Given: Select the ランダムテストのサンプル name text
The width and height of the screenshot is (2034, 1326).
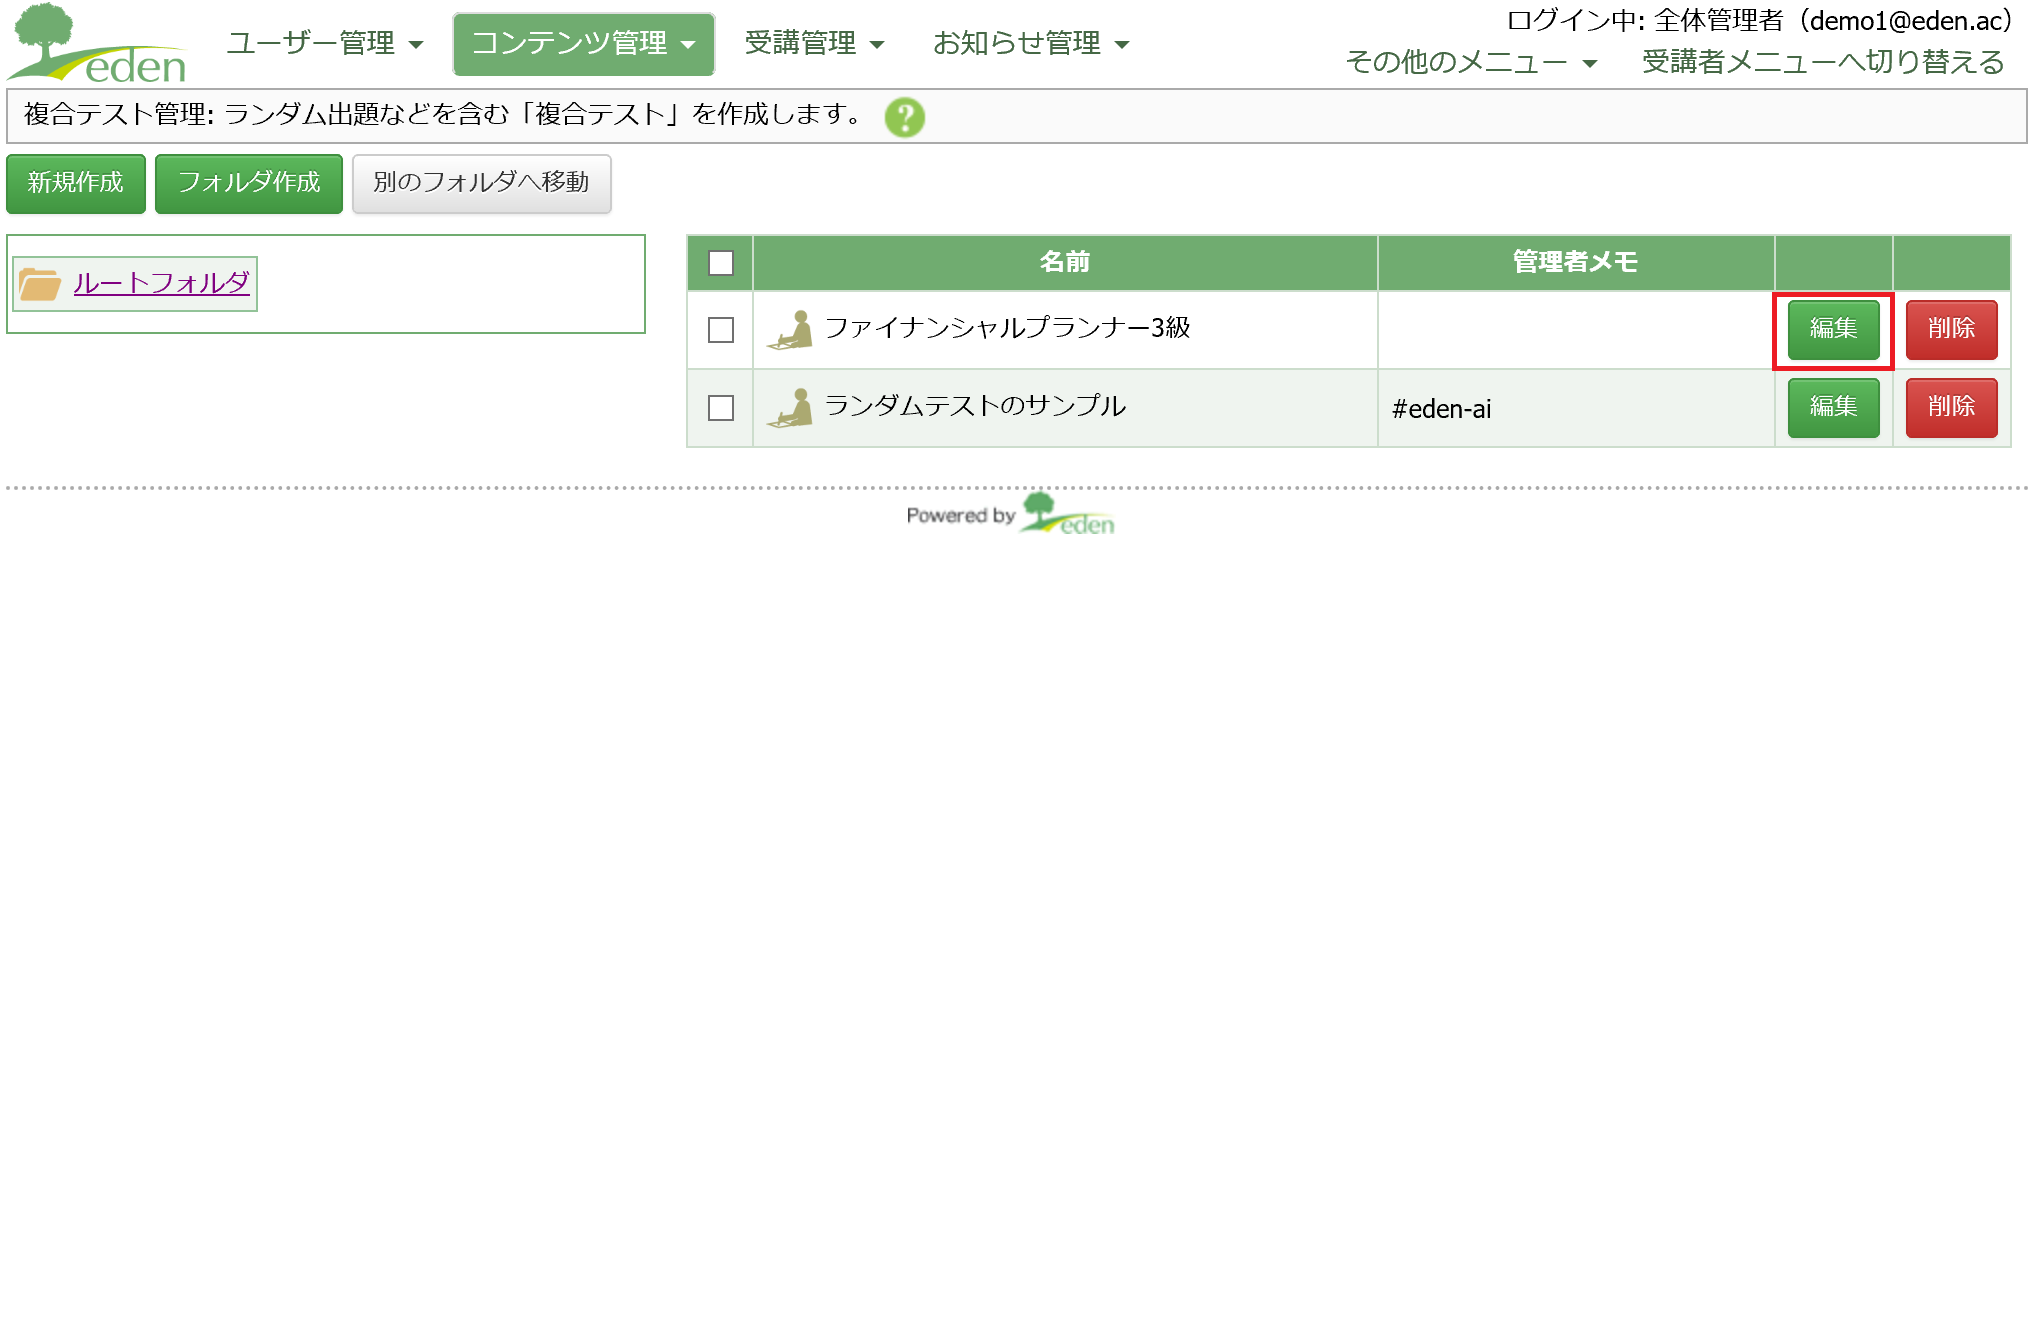Looking at the screenshot, I should 975,406.
